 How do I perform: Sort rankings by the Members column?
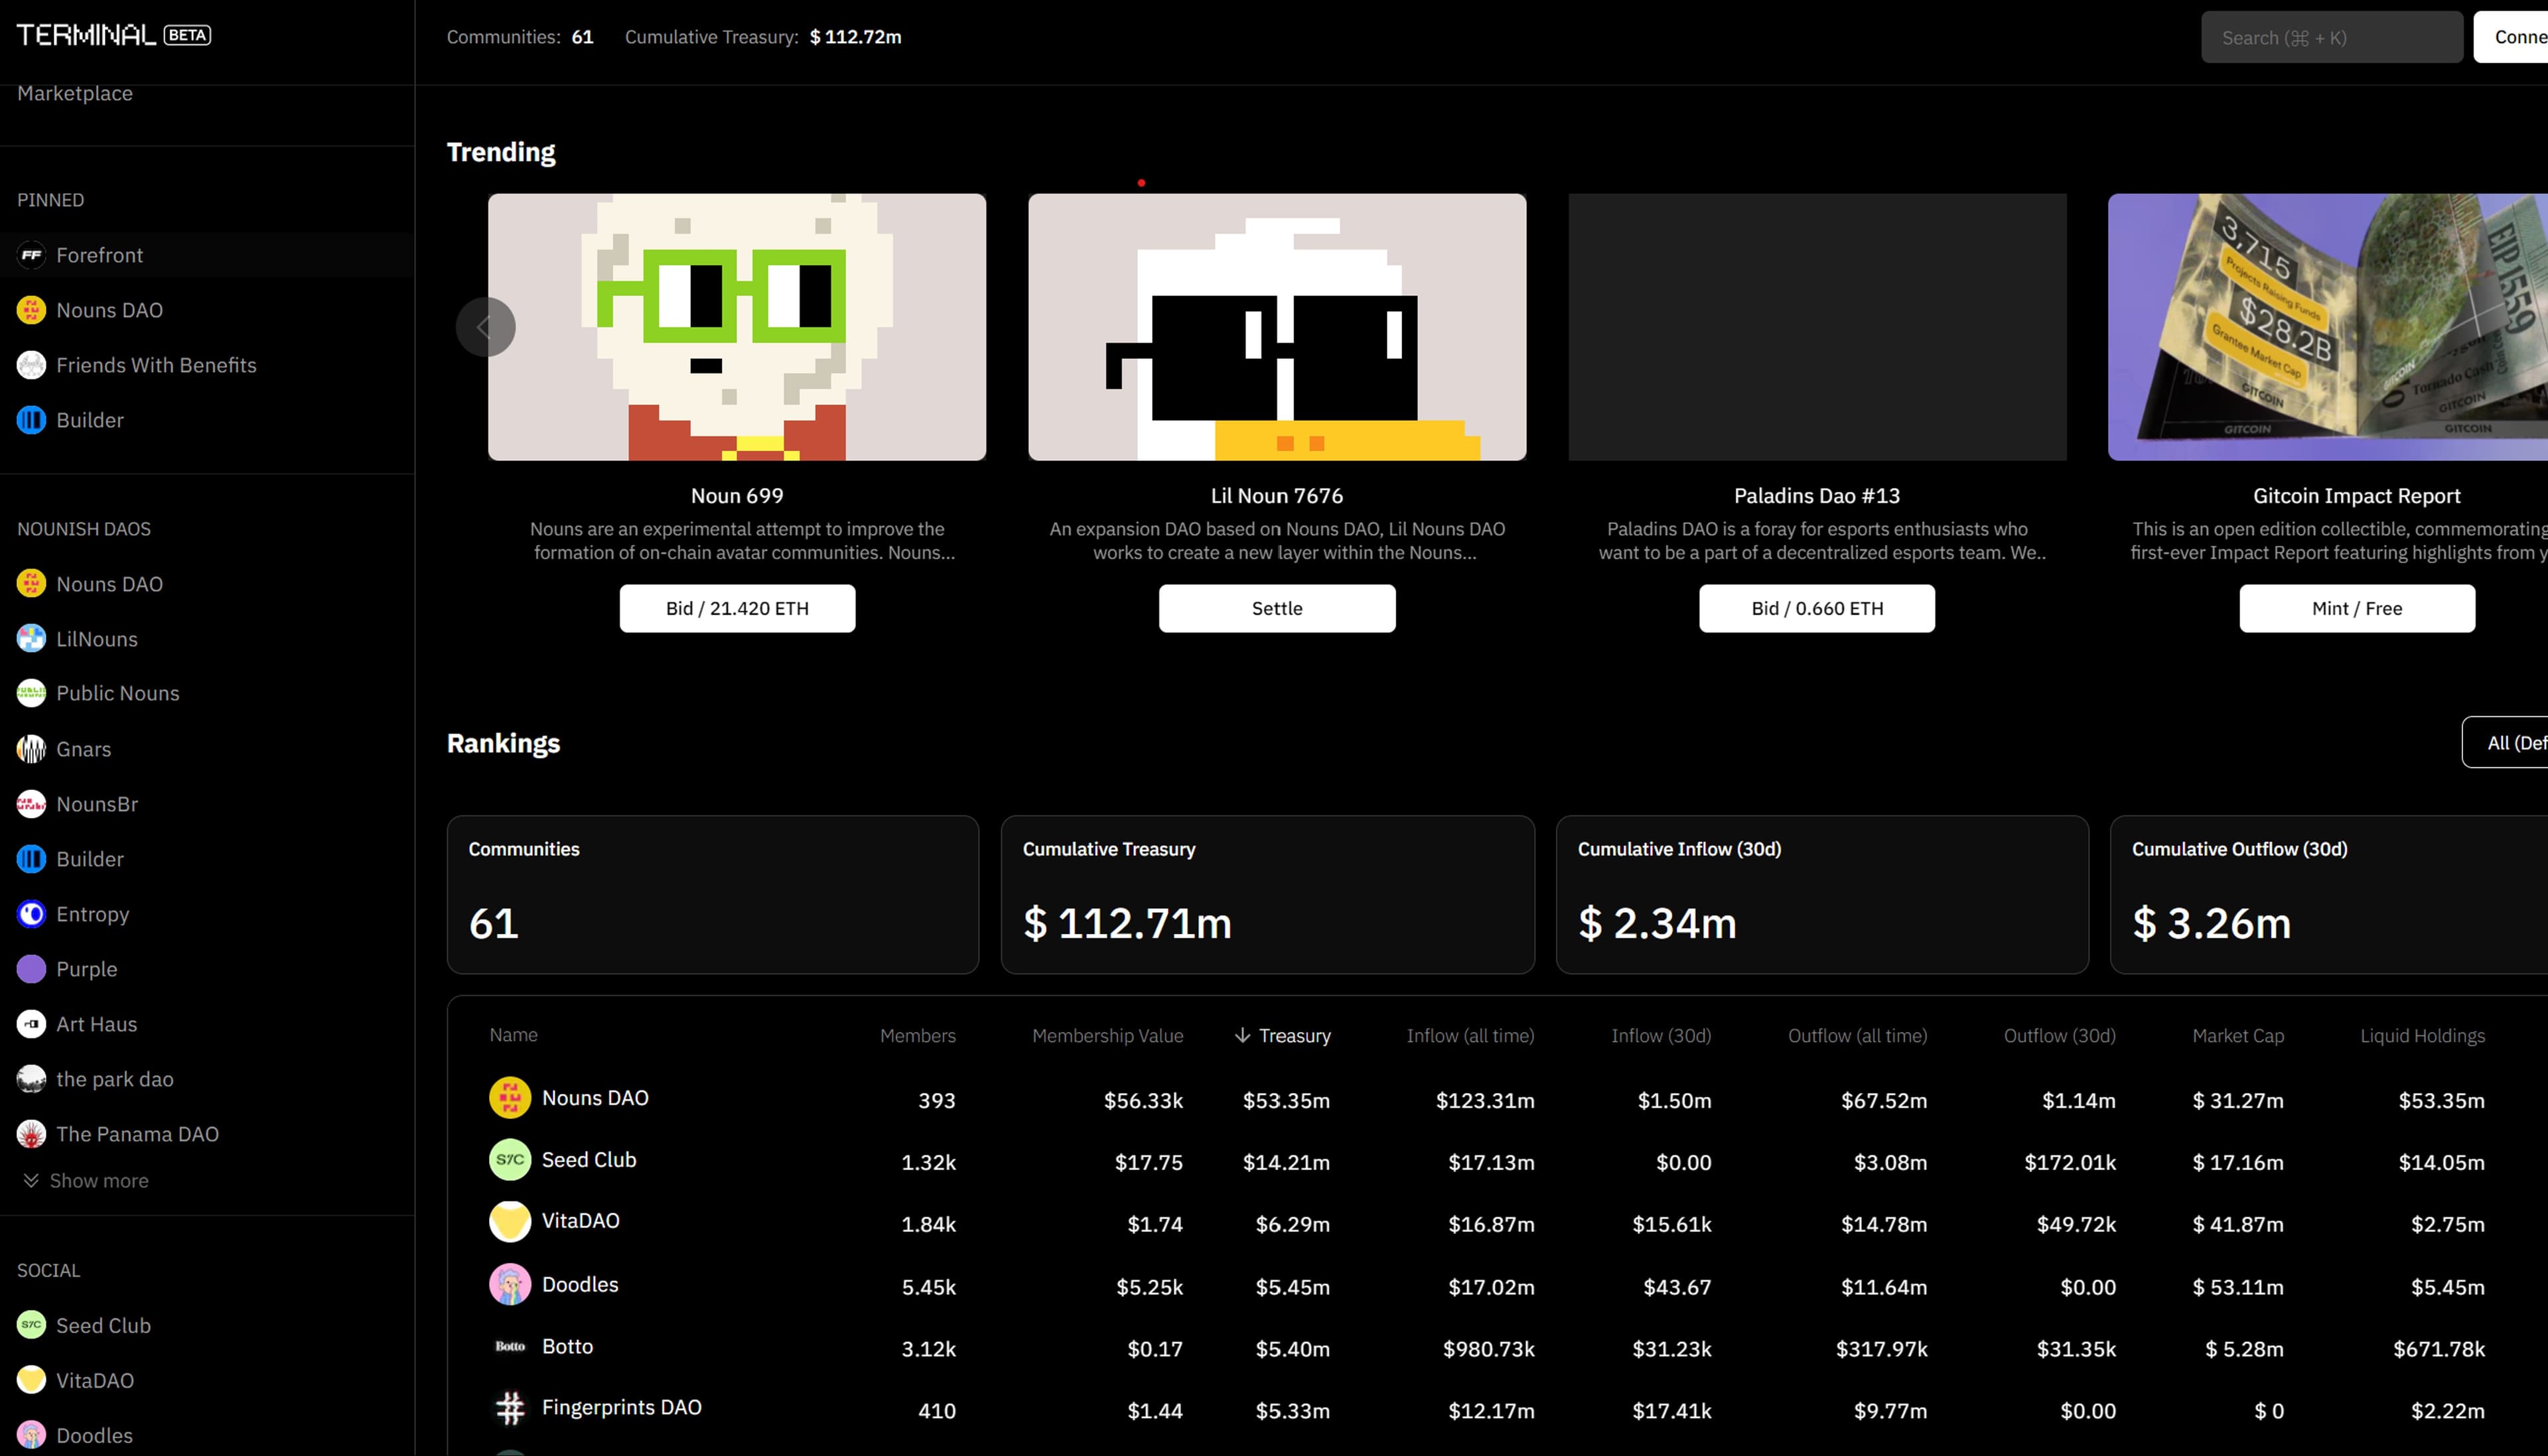[918, 1036]
